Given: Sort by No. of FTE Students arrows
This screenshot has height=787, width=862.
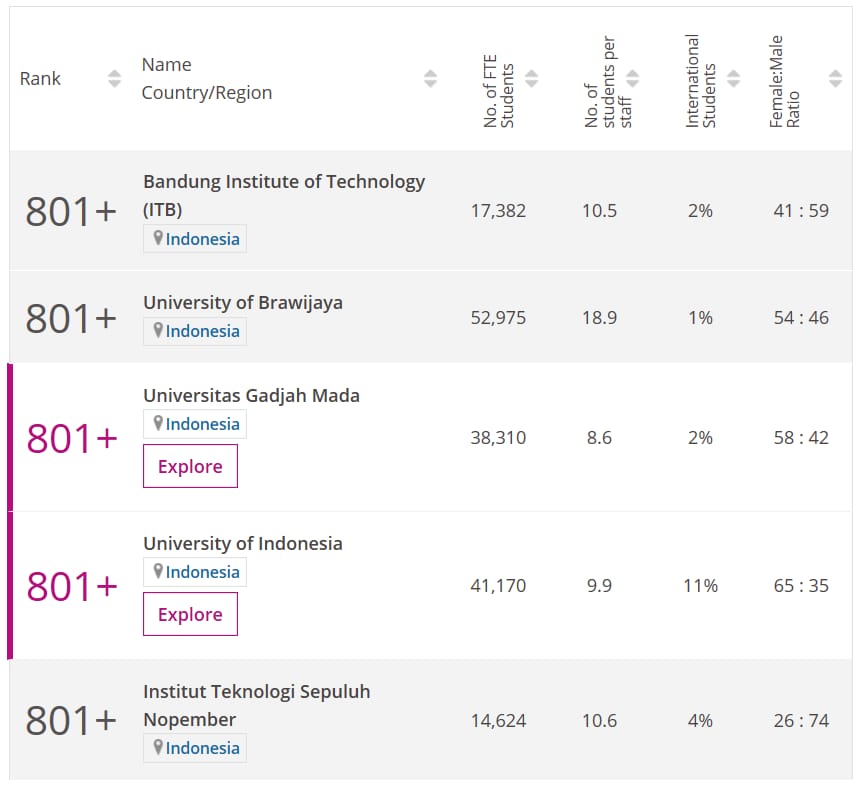Looking at the screenshot, I should 531,78.
